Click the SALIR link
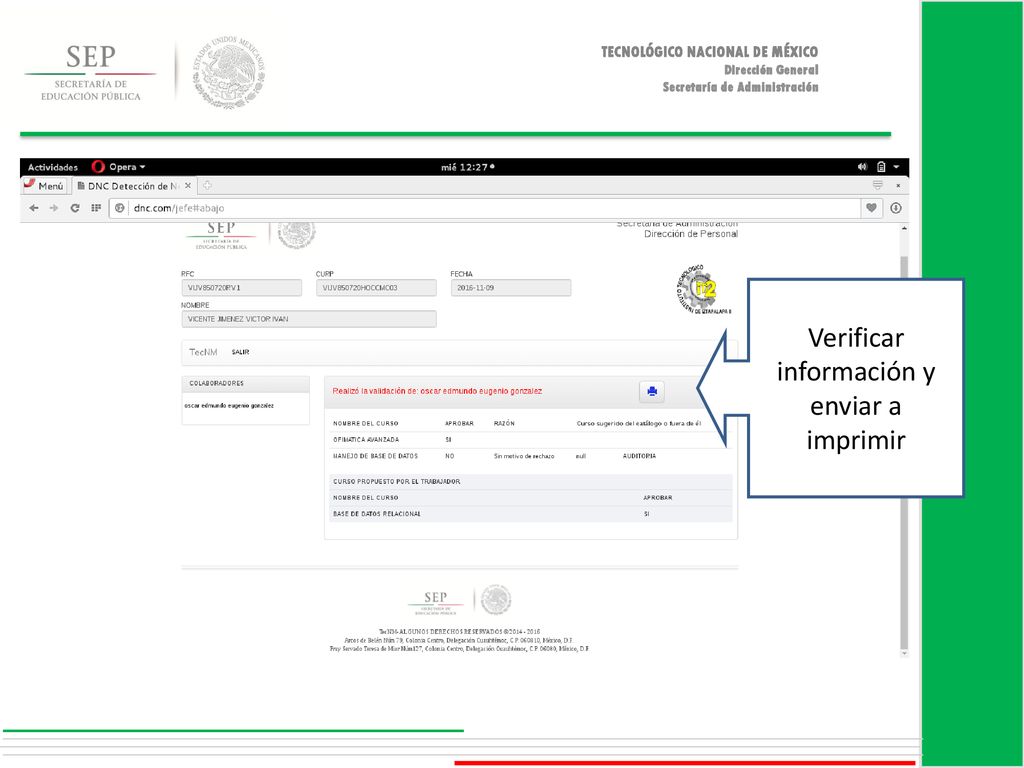Viewport: 1024px width, 768px height. tap(240, 352)
